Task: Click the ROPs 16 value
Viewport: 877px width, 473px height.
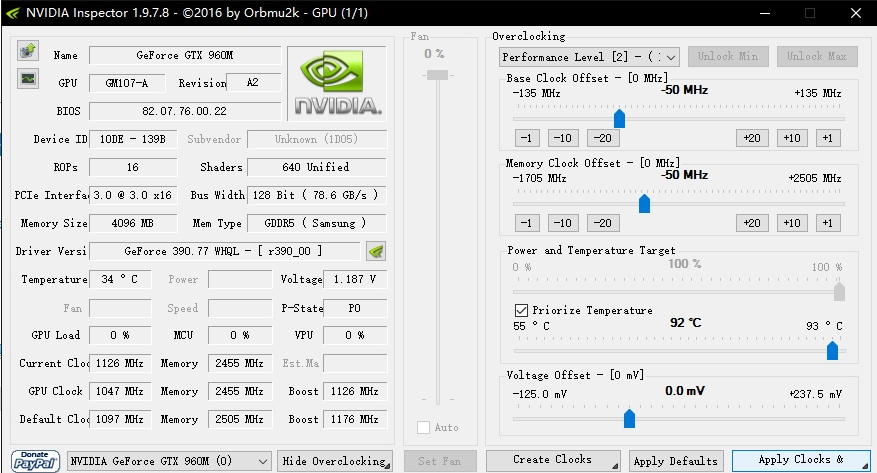Action: click(133, 167)
